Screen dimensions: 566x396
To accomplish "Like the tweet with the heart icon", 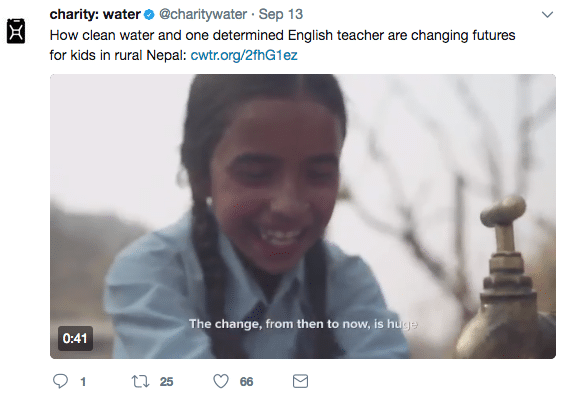I will [x=221, y=381].
